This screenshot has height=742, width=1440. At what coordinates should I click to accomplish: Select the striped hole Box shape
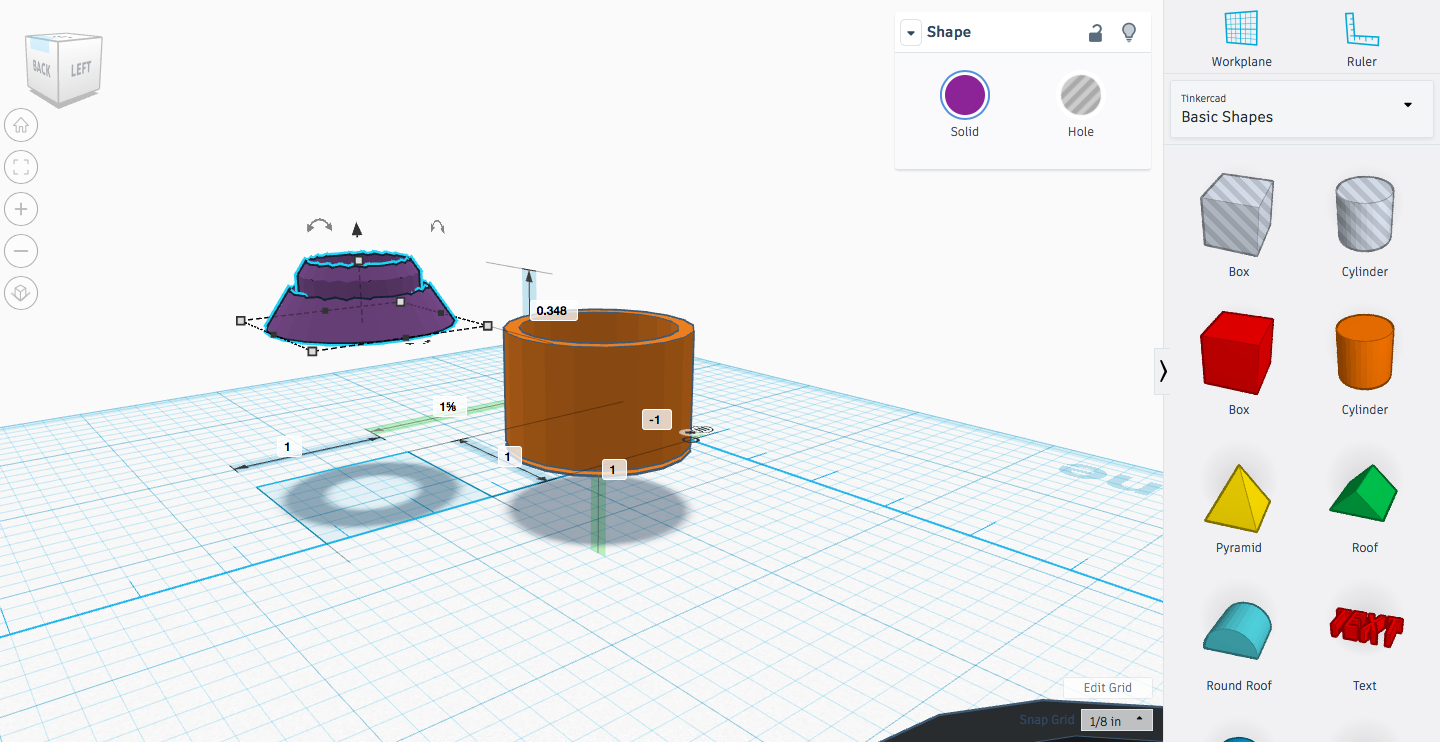click(1238, 214)
